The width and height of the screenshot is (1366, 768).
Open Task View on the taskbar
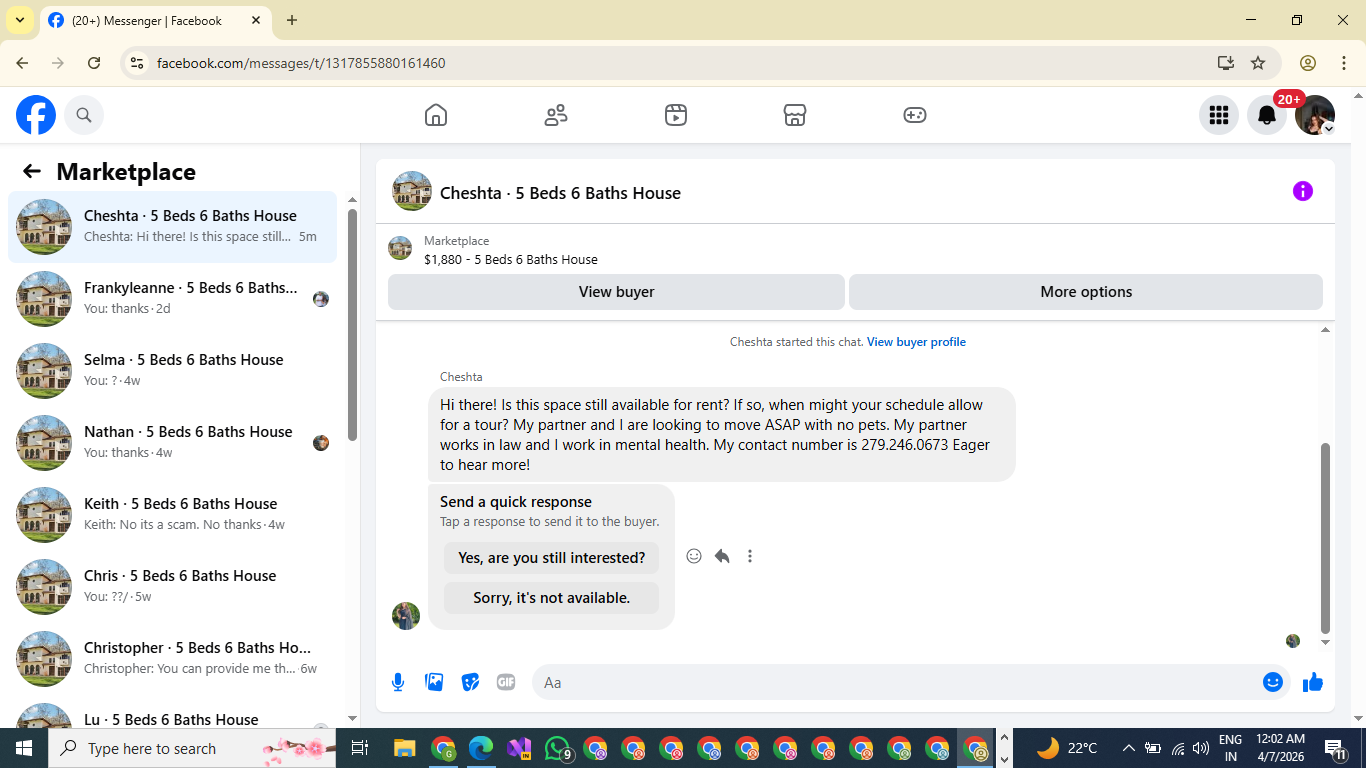(x=361, y=748)
